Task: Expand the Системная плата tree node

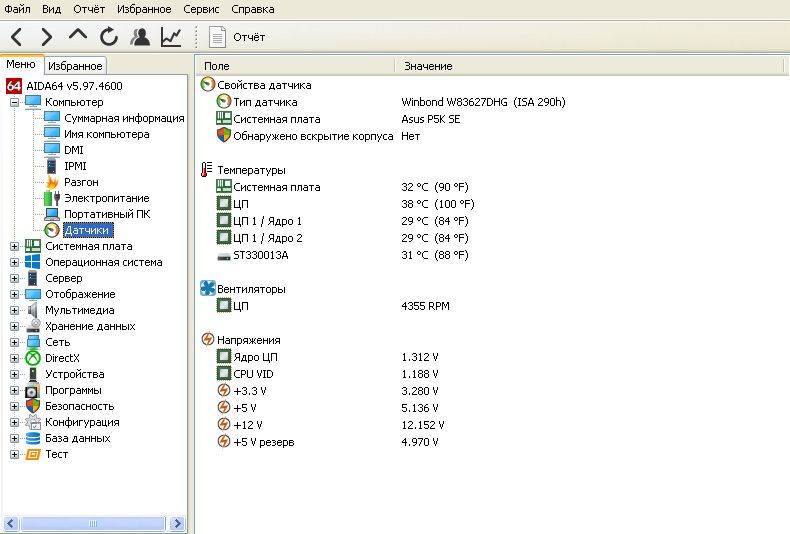Action: point(15,246)
